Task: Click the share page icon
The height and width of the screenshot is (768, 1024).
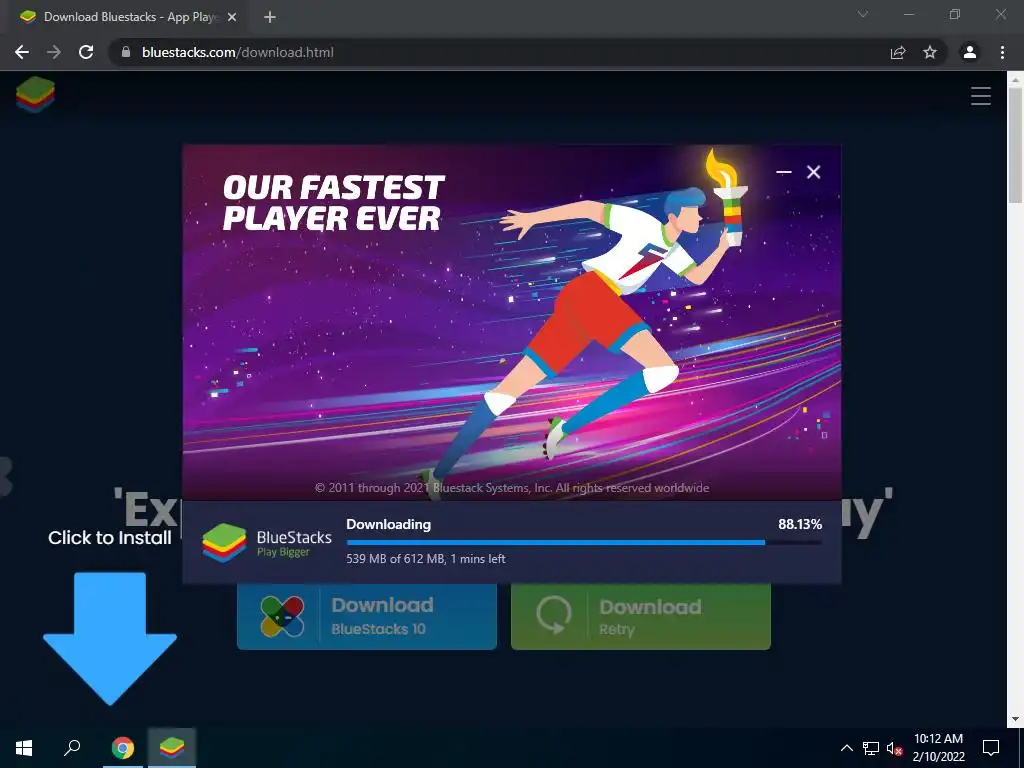Action: [898, 52]
